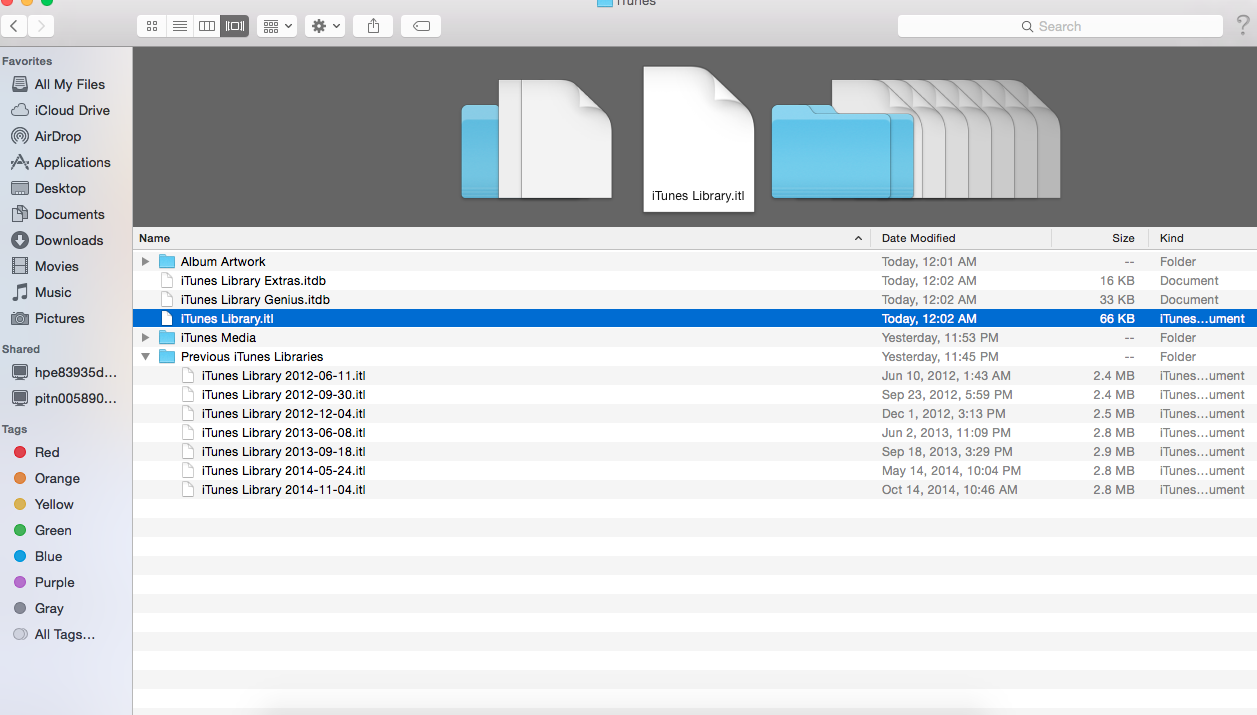Switch to Cover Flow view
Image resolution: width=1257 pixels, height=715 pixels.
coord(235,26)
